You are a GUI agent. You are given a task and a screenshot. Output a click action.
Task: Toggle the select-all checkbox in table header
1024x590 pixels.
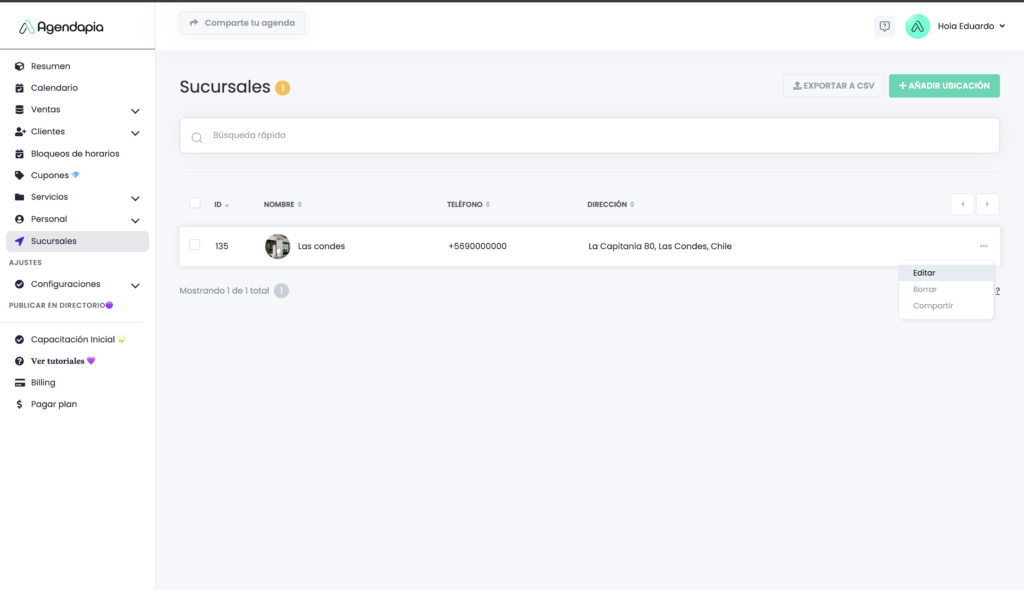(x=195, y=203)
